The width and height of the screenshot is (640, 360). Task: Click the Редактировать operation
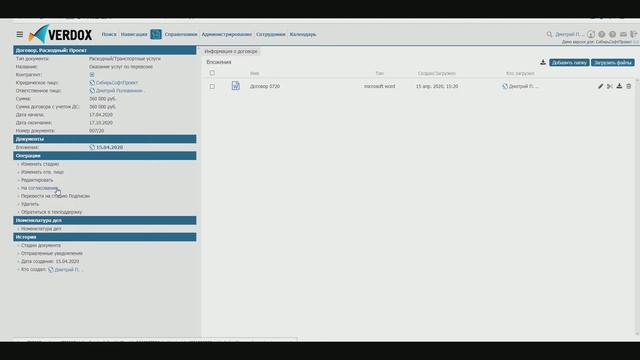click(x=37, y=180)
